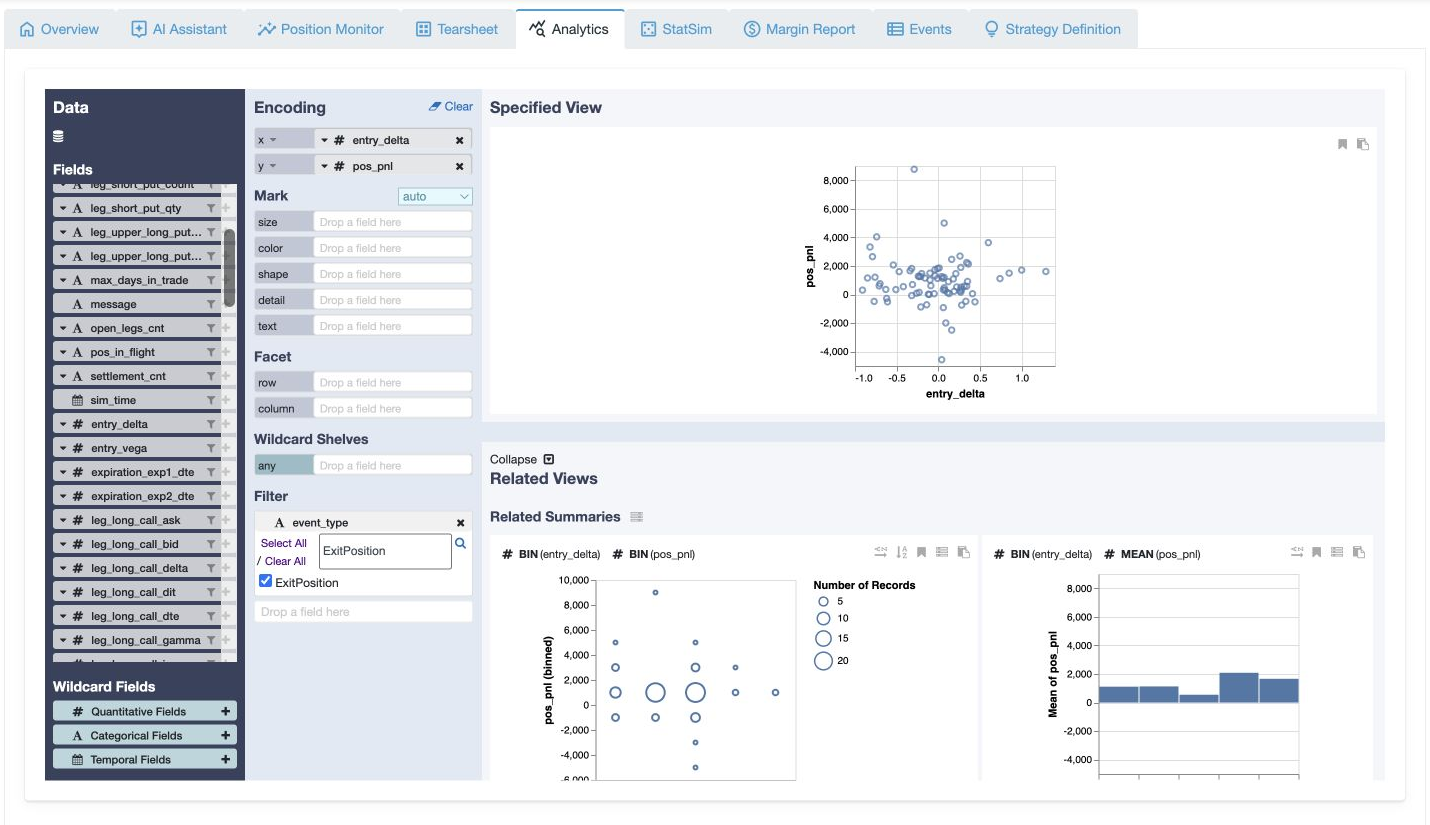Click the Fields list scrollbar thumb
Viewport: 1430px width, 825px height.
coord(229,268)
